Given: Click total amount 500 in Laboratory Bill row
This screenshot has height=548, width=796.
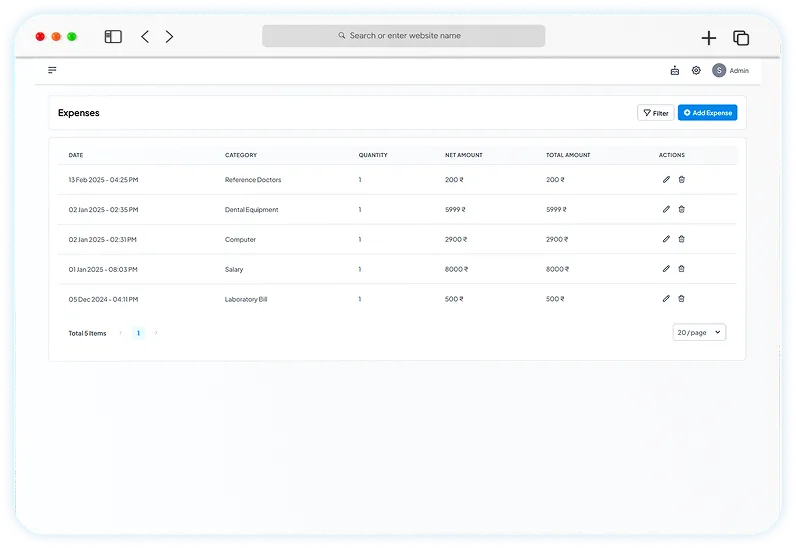Looking at the screenshot, I should [x=555, y=300].
